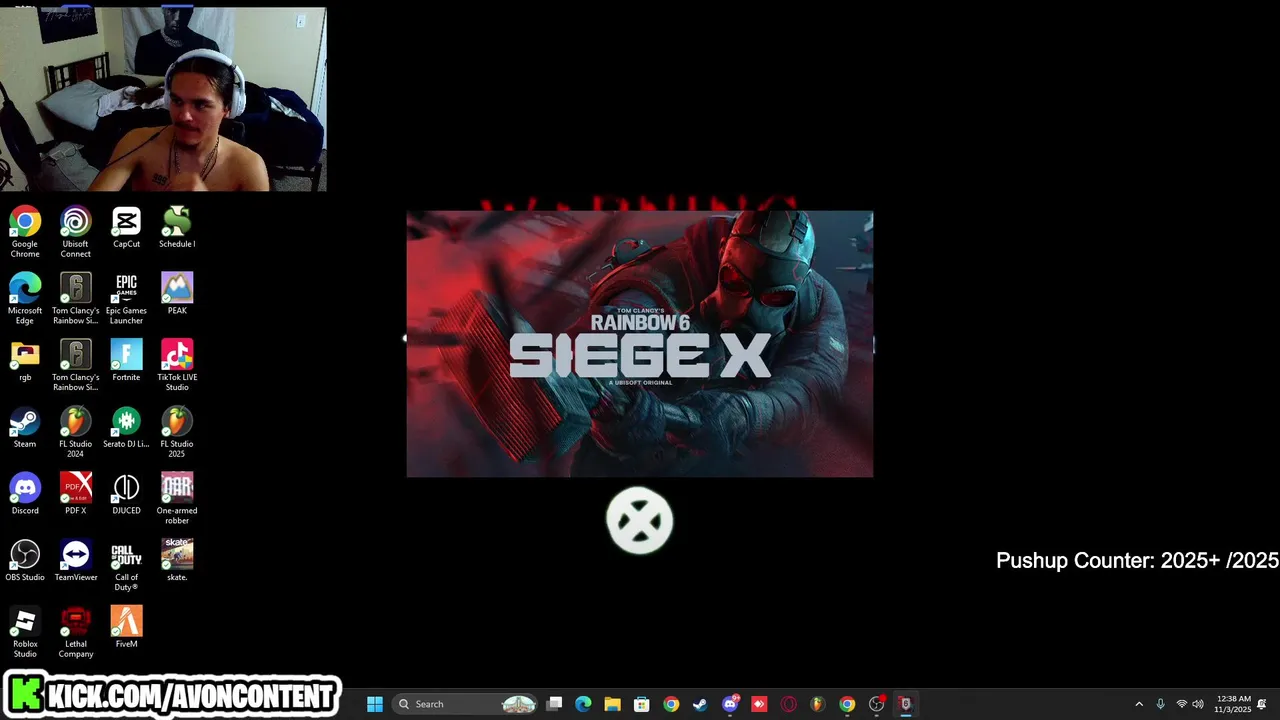Open Google Chrome desktop shortcut
Image resolution: width=1280 pixels, height=720 pixels.
(25, 232)
